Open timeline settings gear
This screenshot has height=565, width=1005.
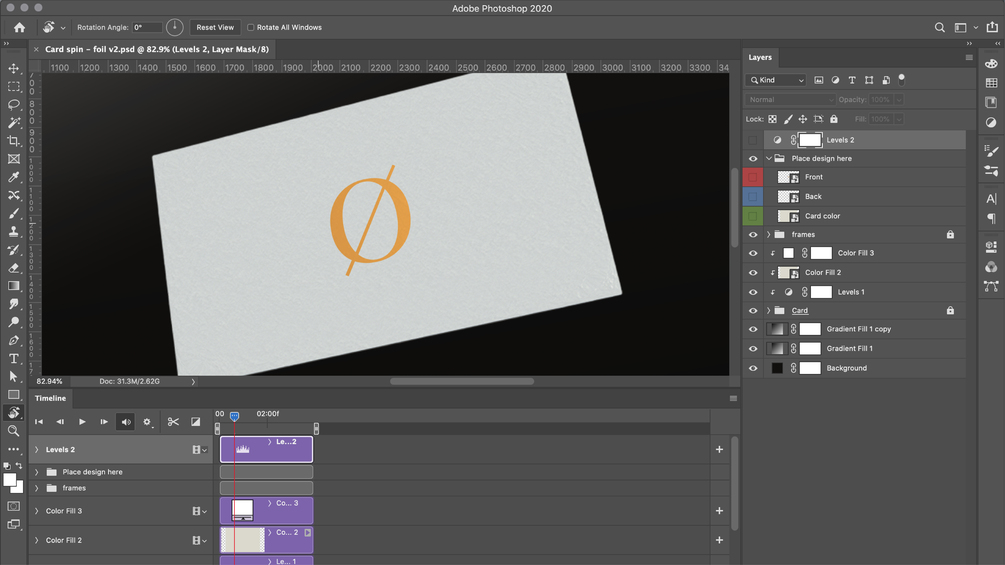point(147,422)
